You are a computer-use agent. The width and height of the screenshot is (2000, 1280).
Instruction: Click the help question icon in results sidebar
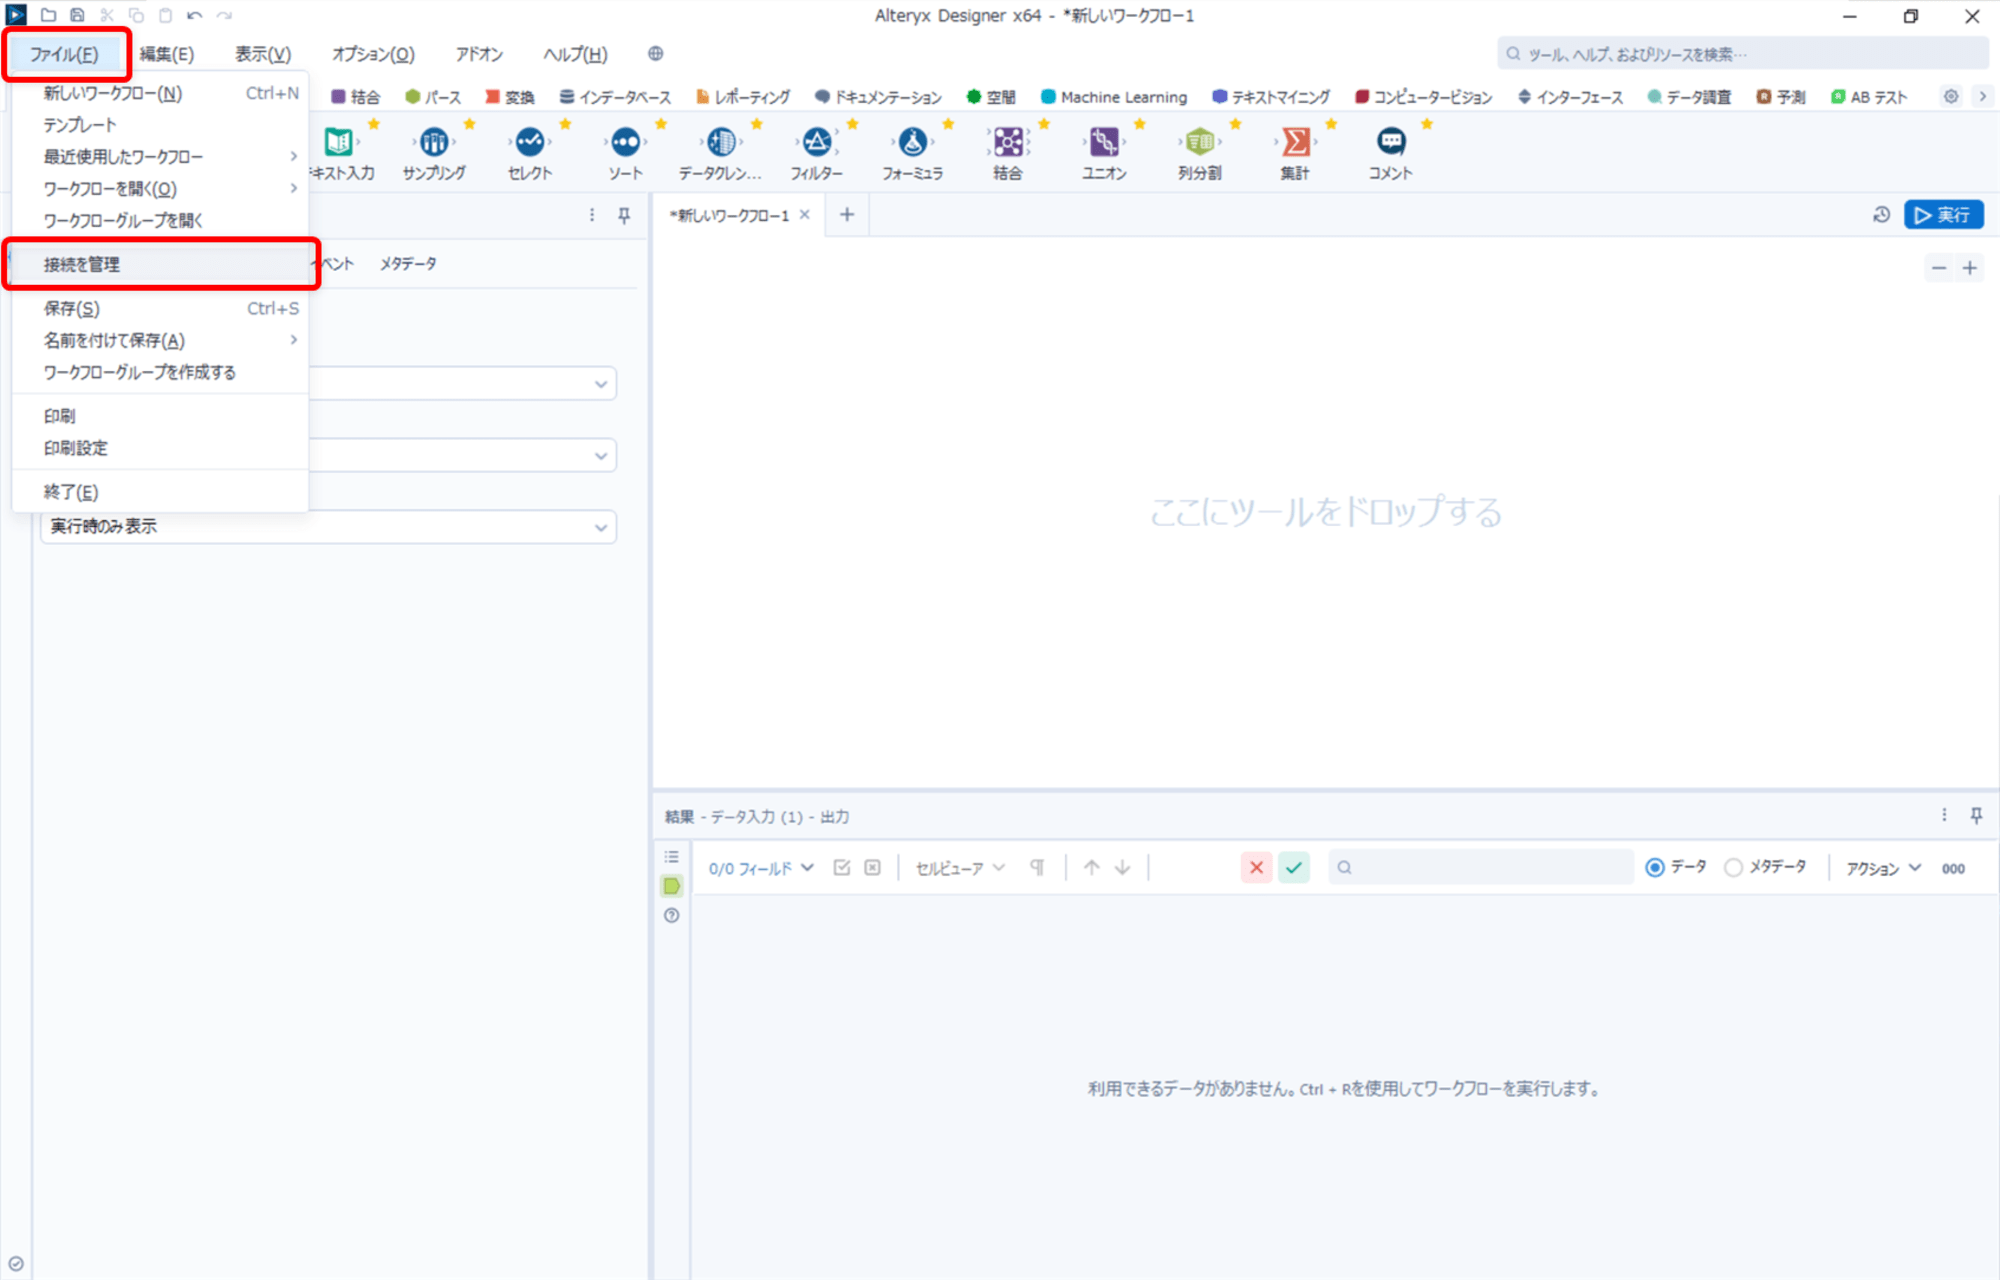click(x=672, y=916)
